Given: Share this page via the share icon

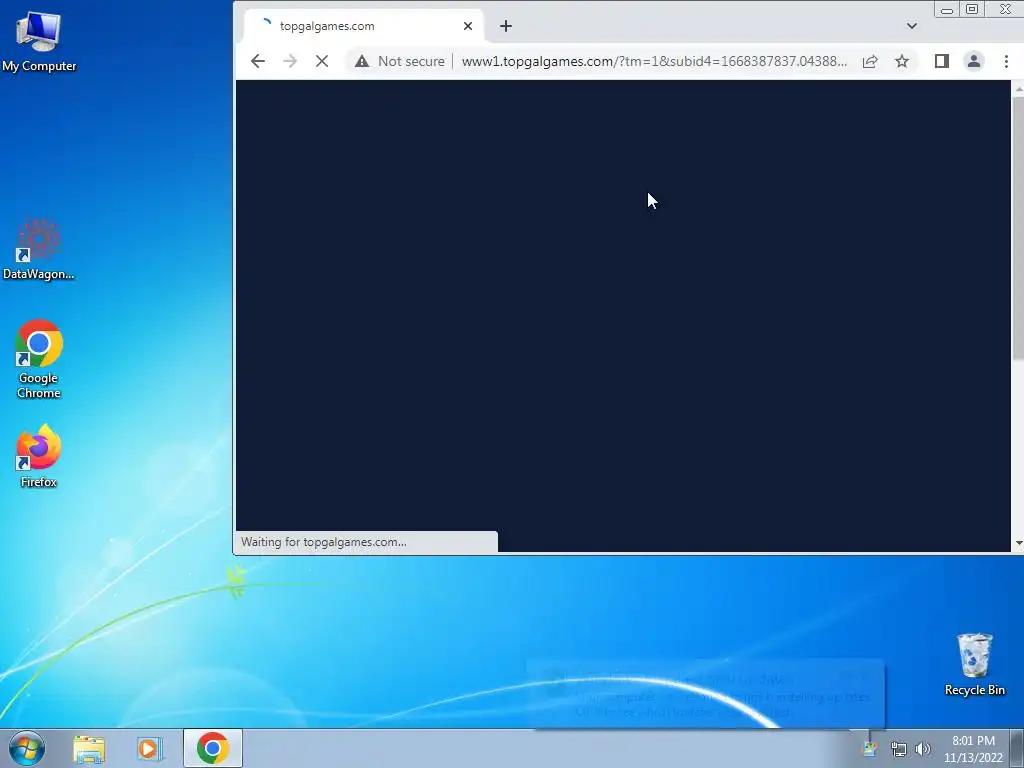Looking at the screenshot, I should tap(870, 61).
